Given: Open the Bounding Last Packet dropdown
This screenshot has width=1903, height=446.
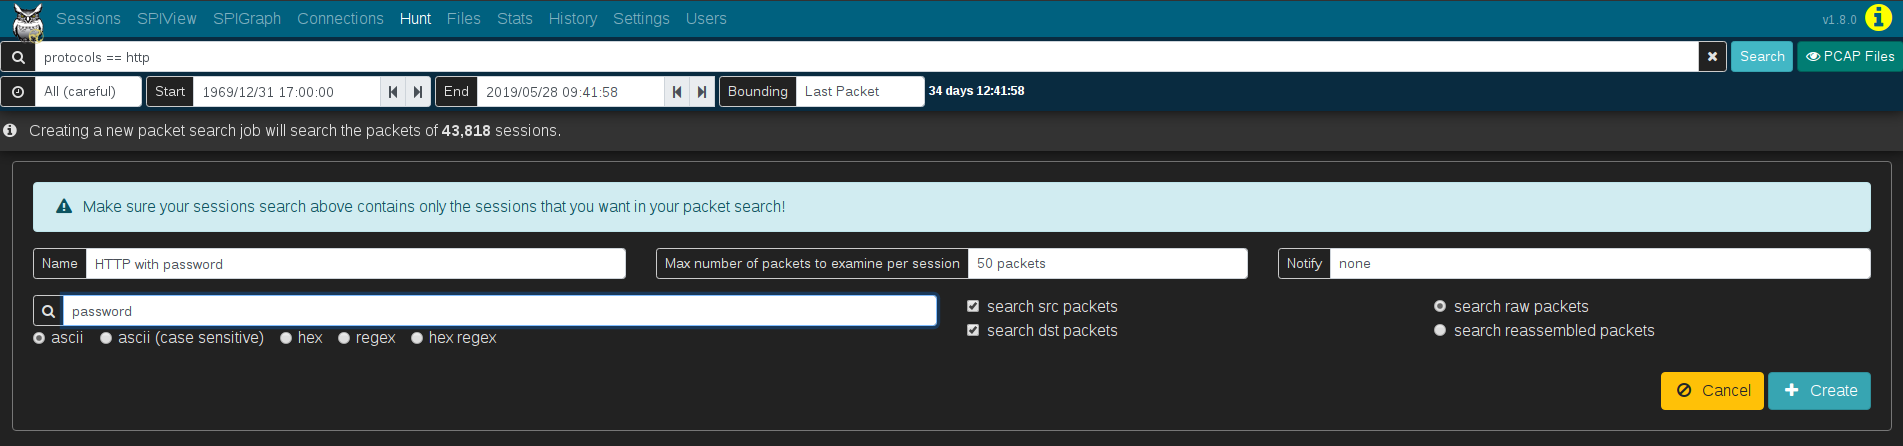Looking at the screenshot, I should pos(860,91).
